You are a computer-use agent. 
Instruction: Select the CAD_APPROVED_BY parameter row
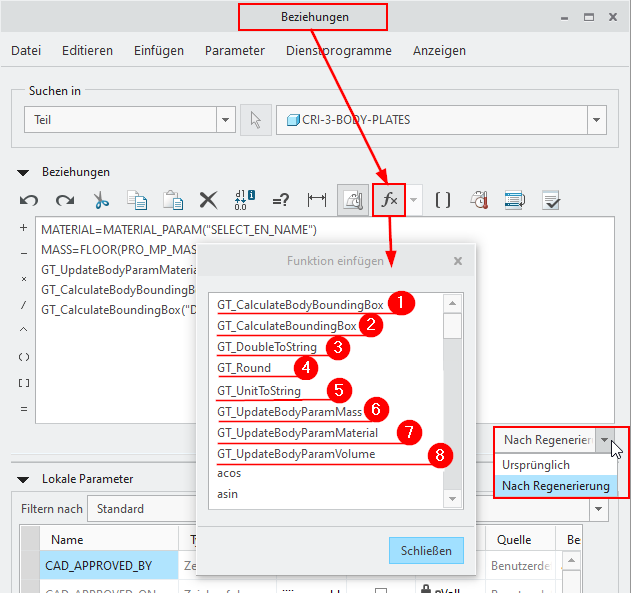coord(109,566)
